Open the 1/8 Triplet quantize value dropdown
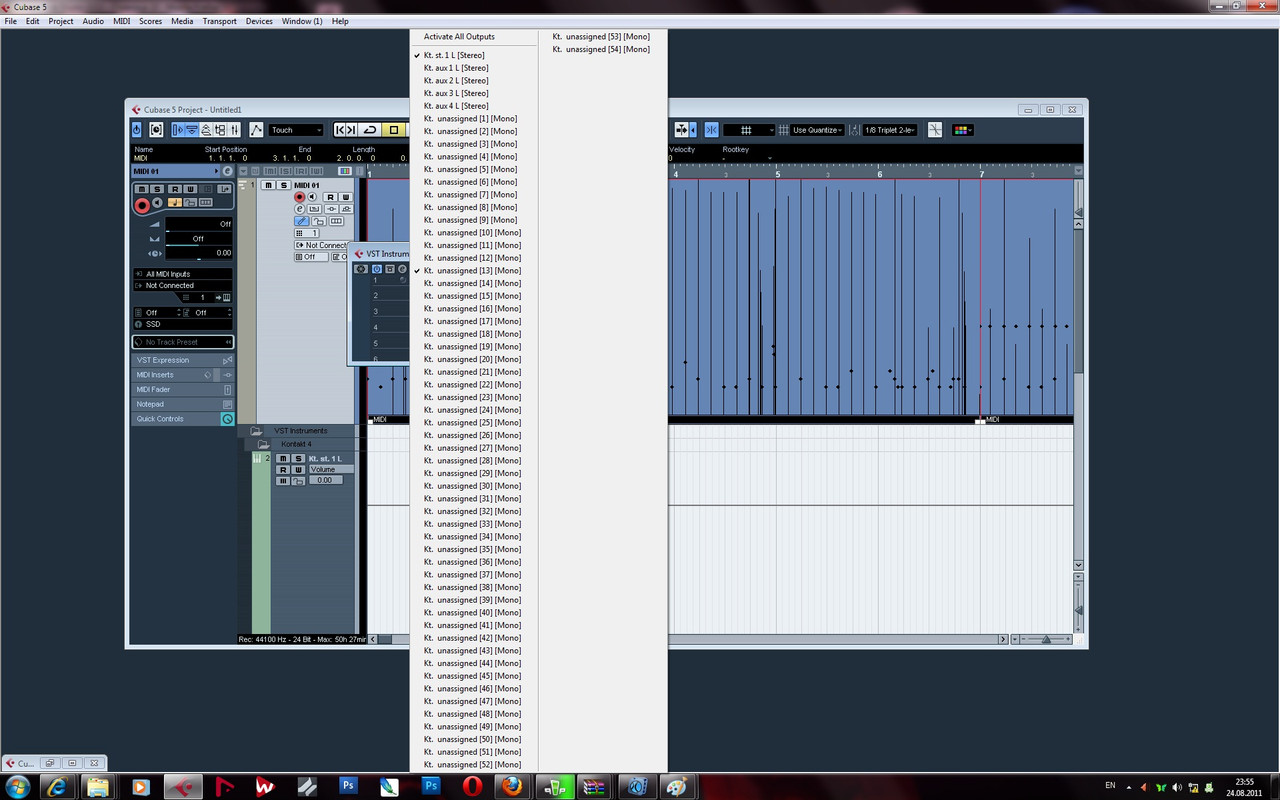 (x=890, y=130)
